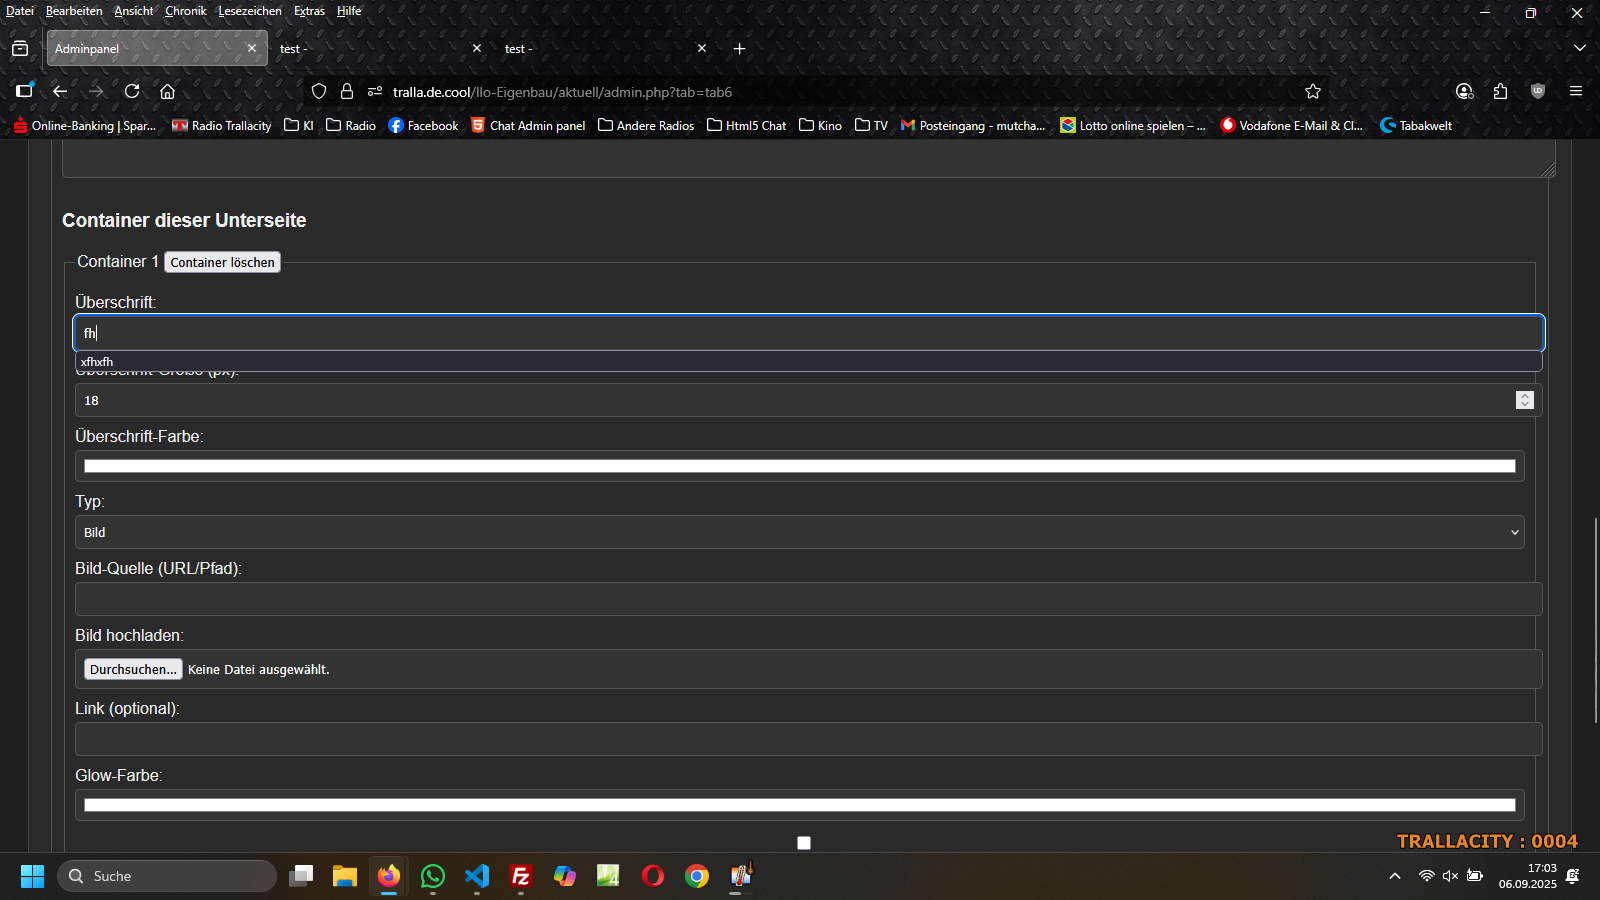The image size is (1600, 900).
Task: Open the Firefox account profile icon
Action: (1464, 91)
